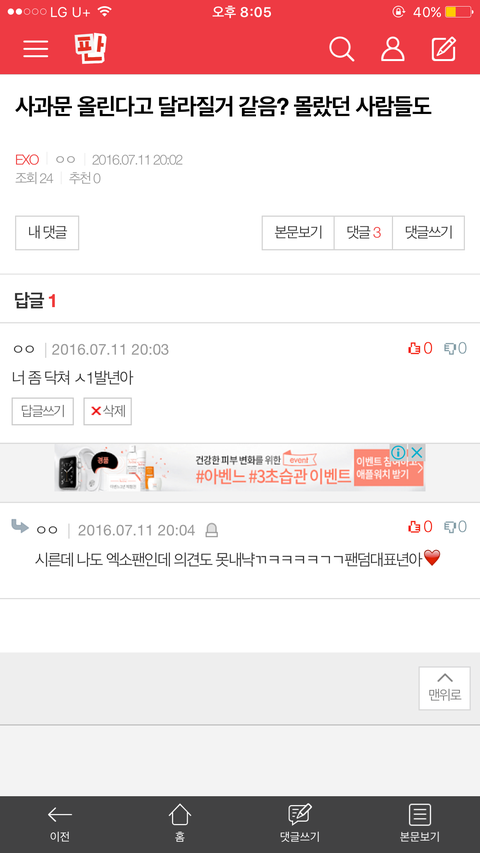Tap the write post pencil icon
The image size is (480, 853).
point(444,50)
